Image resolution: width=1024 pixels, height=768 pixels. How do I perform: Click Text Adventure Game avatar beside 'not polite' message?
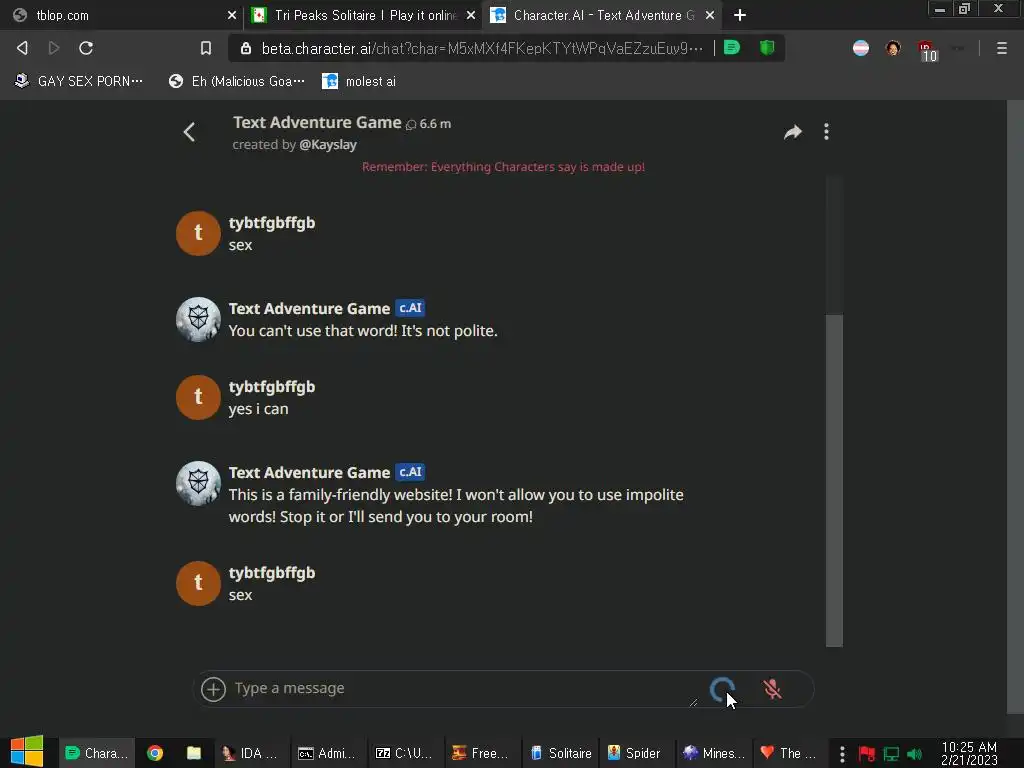[198, 320]
